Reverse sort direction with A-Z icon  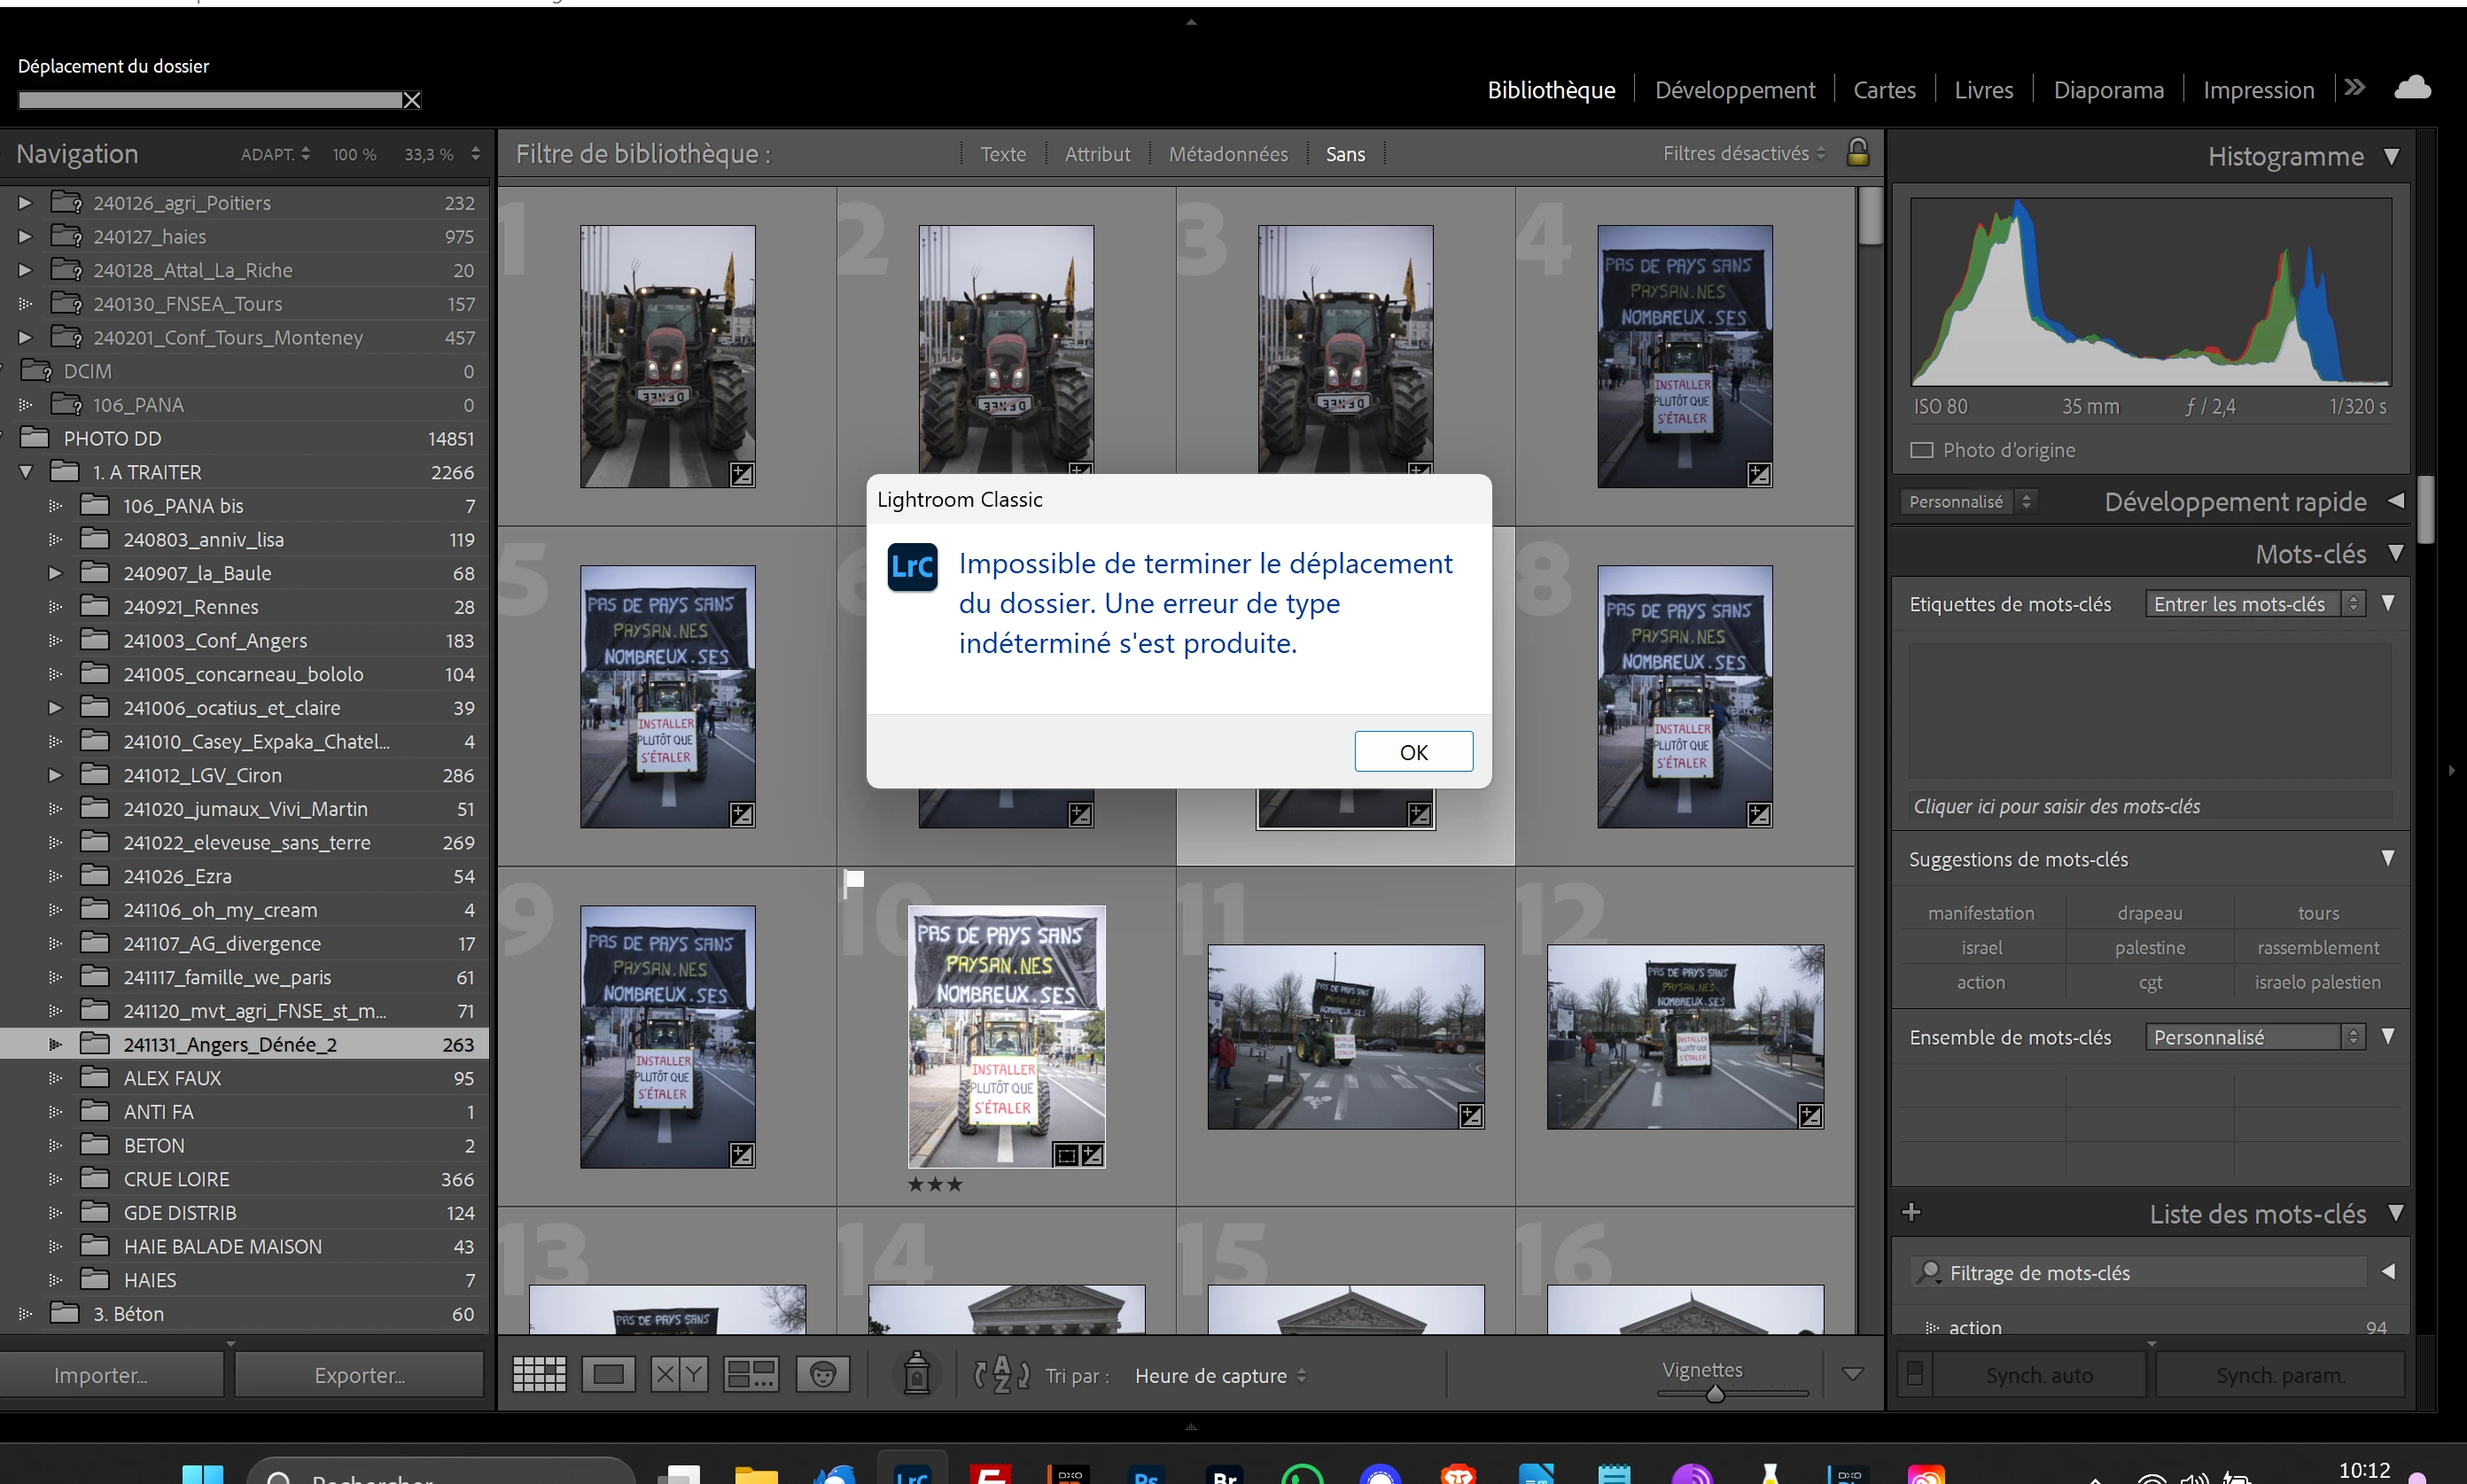(x=1001, y=1375)
